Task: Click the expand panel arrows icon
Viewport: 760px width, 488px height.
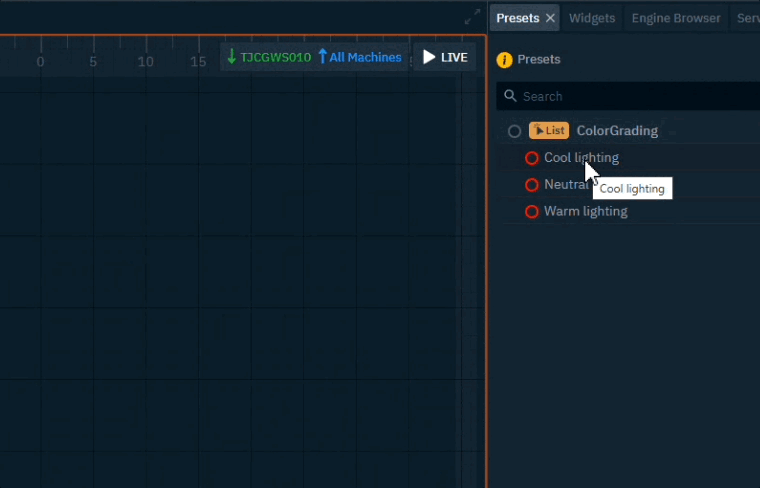Action: pos(473,17)
